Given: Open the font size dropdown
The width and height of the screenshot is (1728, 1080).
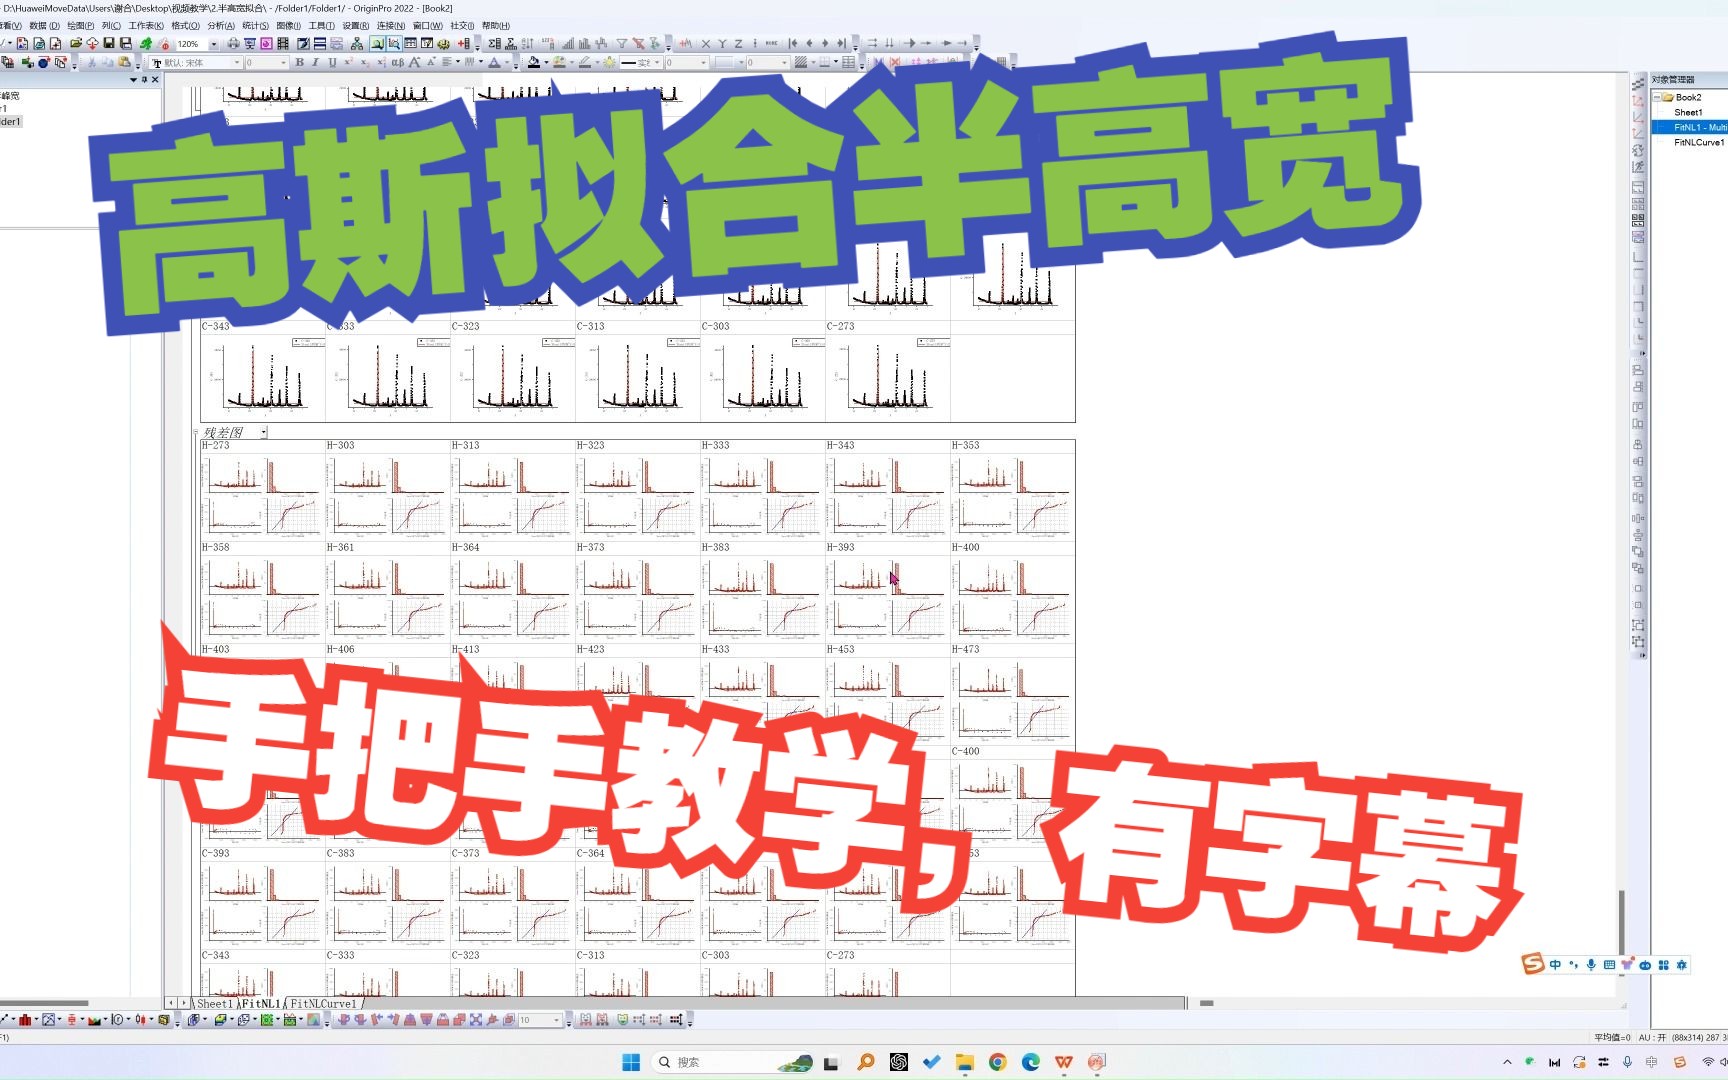Looking at the screenshot, I should point(283,62).
